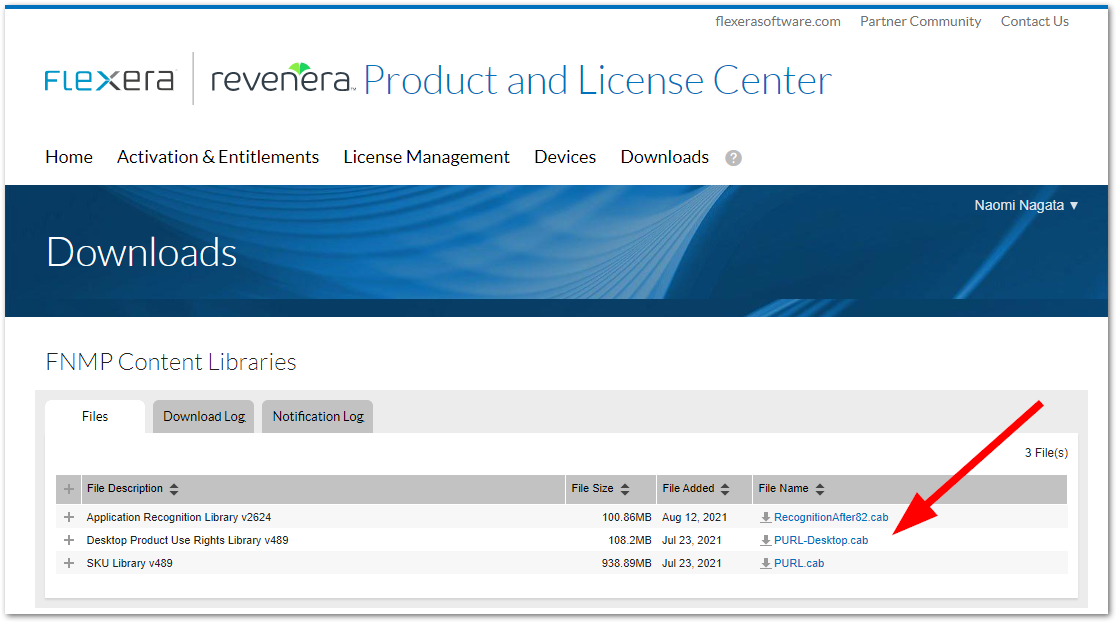Click the '100.86MB' file size cell

627,518
